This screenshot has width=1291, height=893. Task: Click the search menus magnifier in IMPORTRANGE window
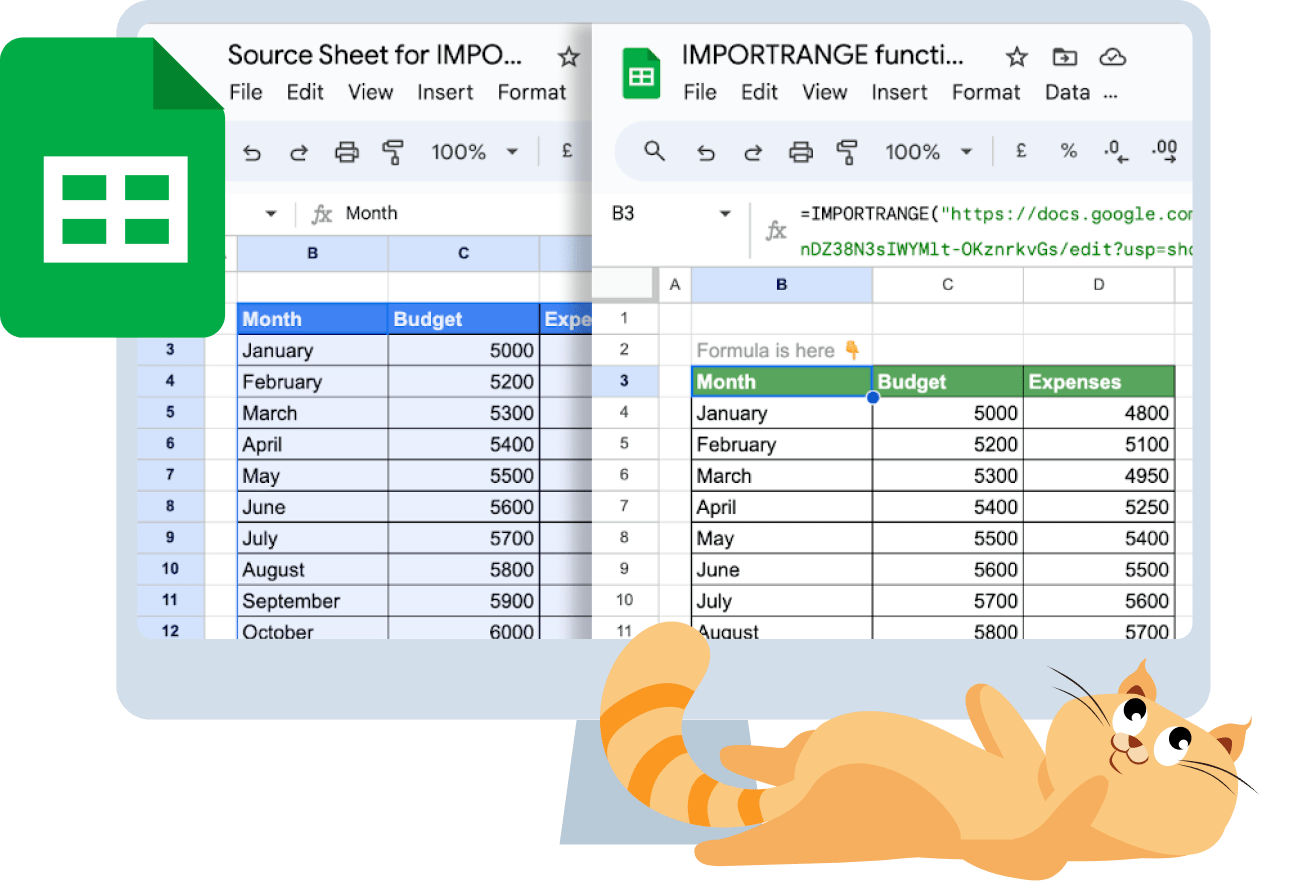[655, 151]
